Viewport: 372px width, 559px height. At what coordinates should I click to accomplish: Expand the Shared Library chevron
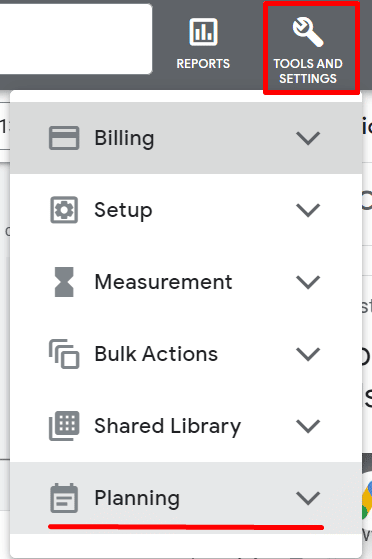[308, 426]
